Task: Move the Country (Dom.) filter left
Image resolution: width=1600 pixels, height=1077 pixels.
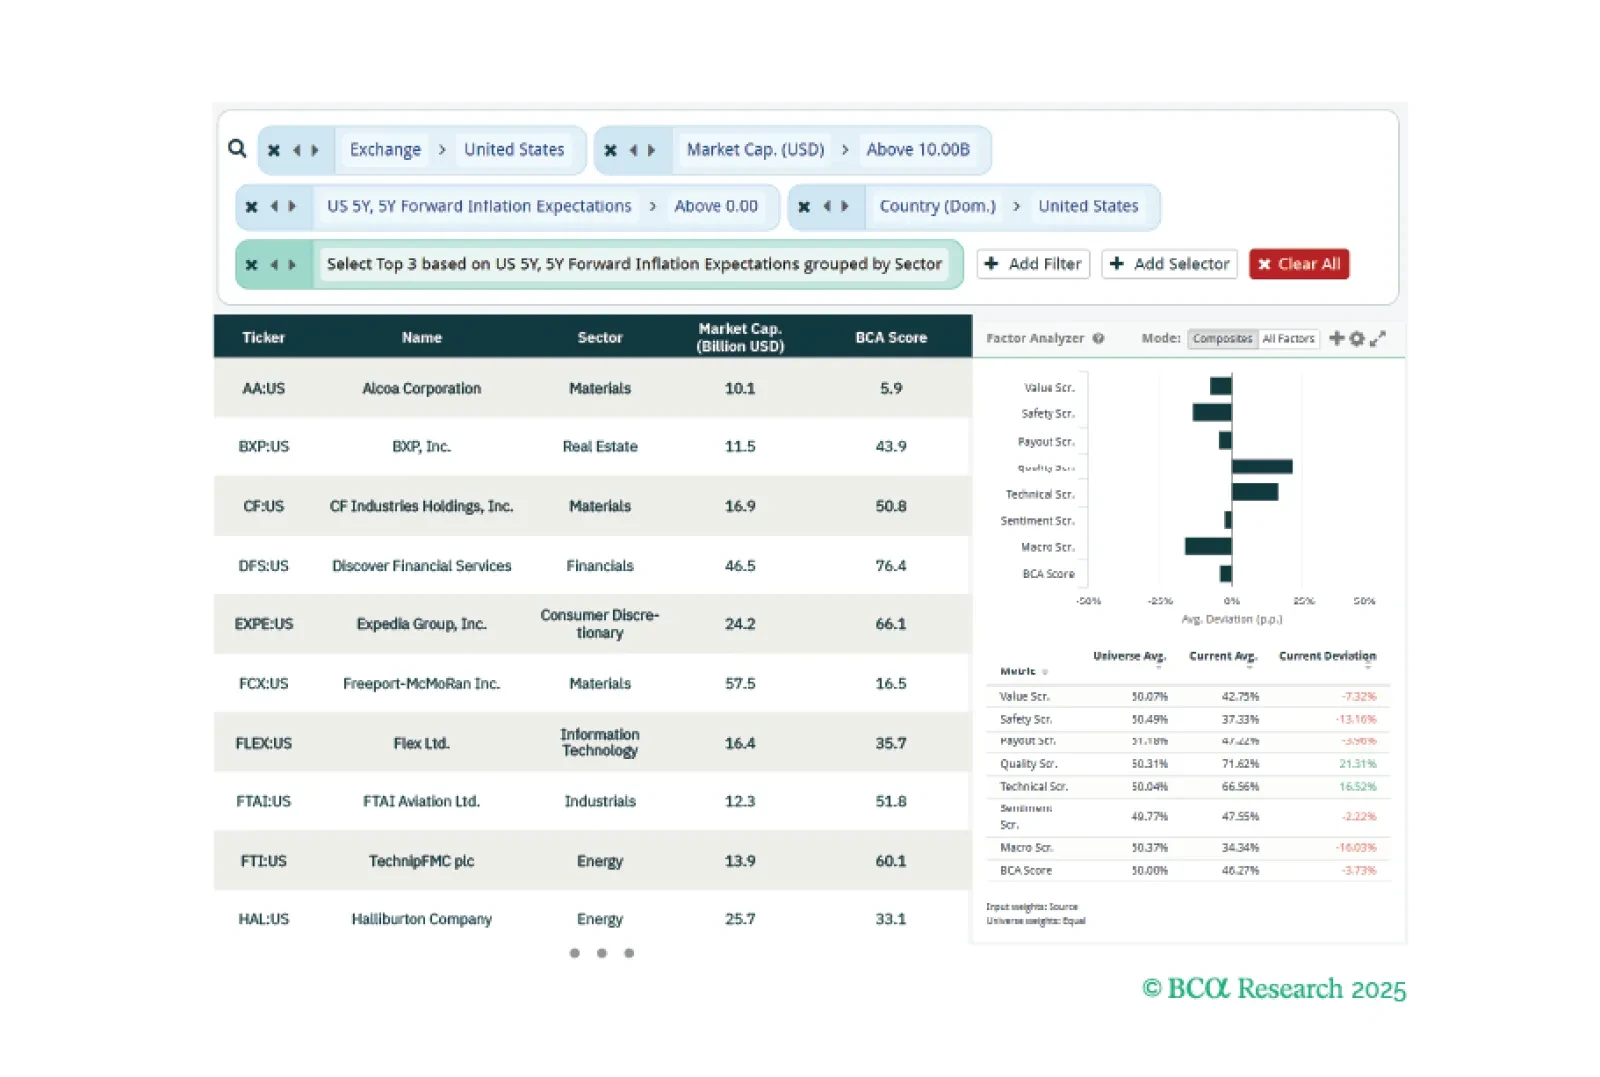Action: (x=826, y=207)
